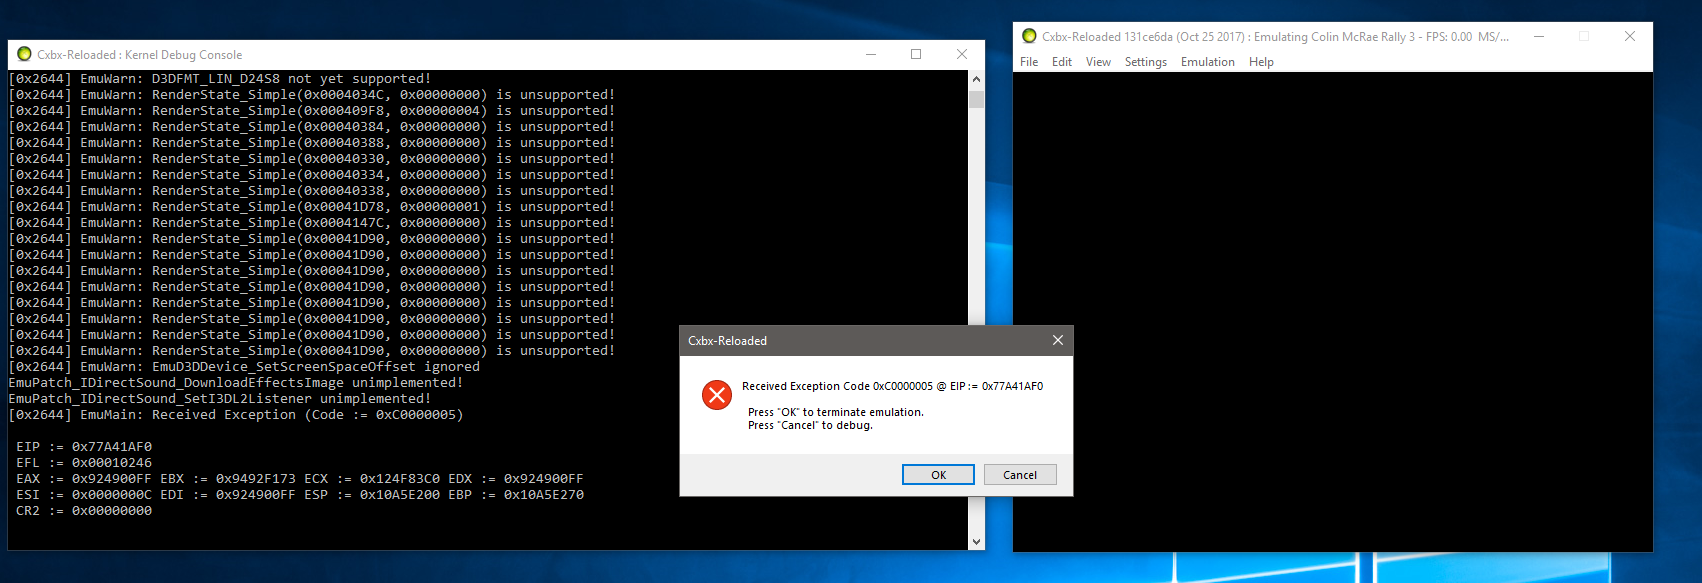Minimize the Kernel Debug Console window
The height and width of the screenshot is (583, 1702).
(871, 54)
